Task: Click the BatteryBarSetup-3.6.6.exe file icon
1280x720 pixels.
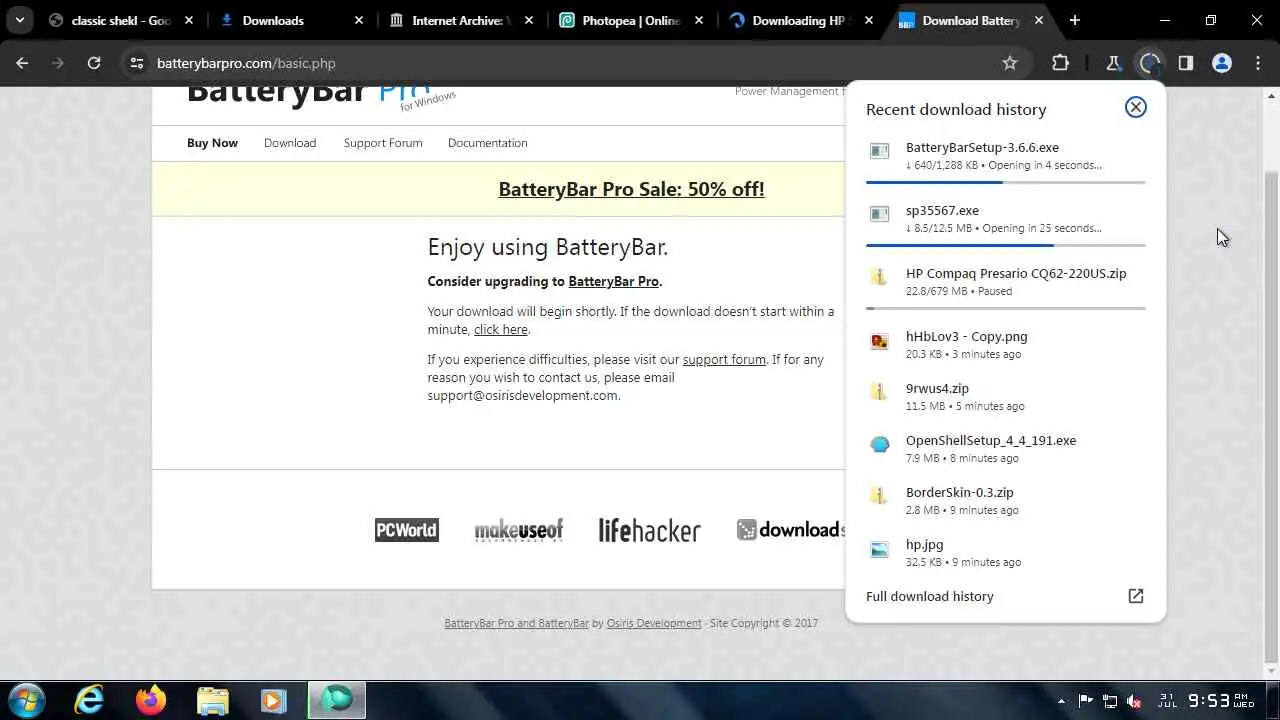Action: (x=879, y=152)
